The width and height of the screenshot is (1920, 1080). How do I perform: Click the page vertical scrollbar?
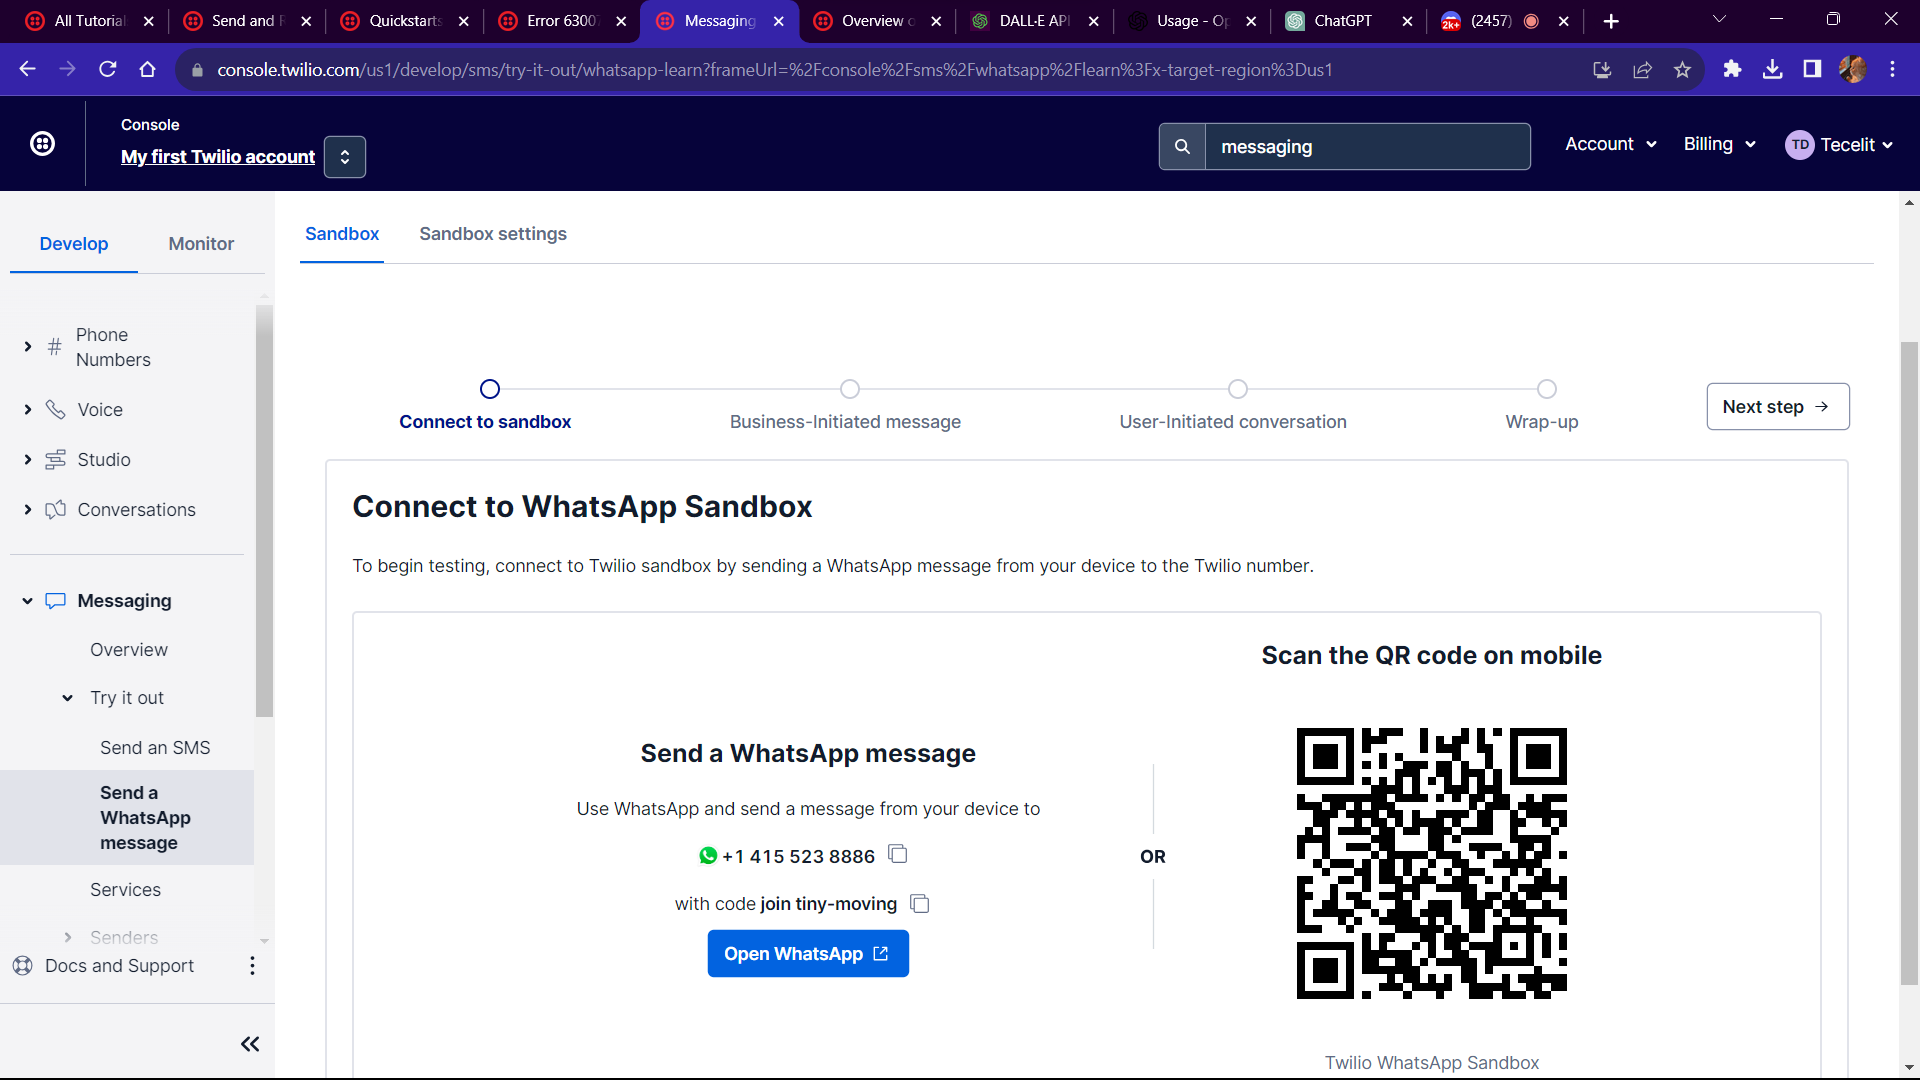[1909, 660]
